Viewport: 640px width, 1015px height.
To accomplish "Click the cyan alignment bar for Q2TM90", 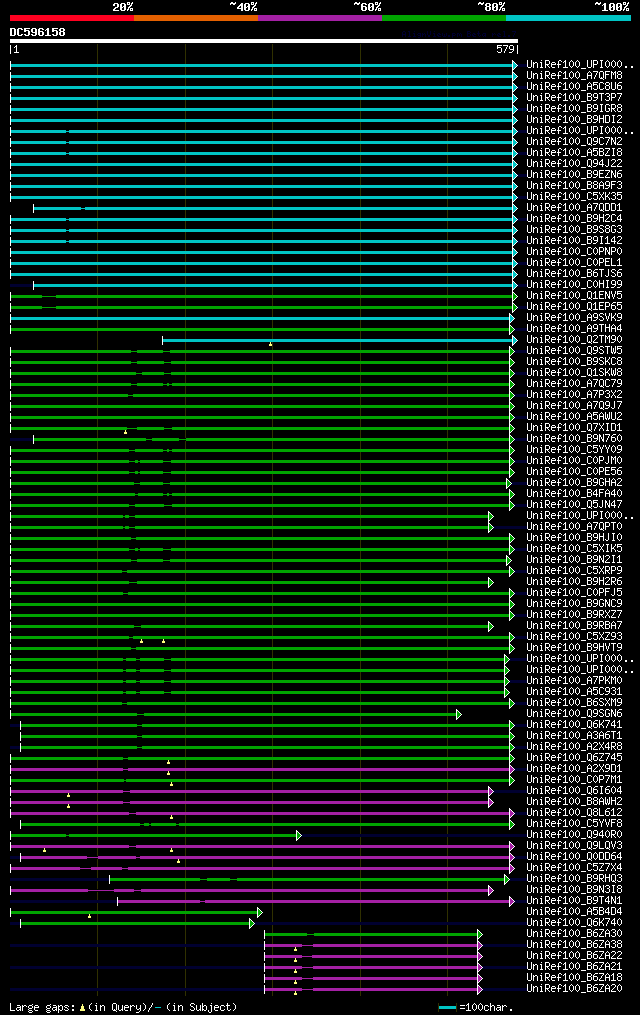I will (339, 340).
